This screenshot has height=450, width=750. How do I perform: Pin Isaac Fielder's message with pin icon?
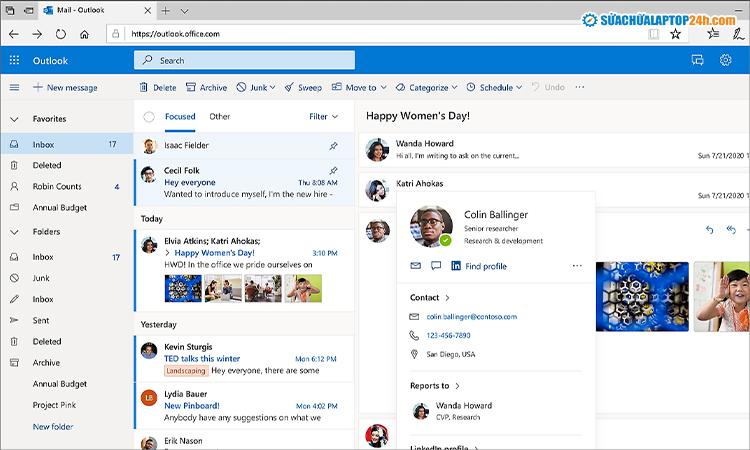pyautogui.click(x=333, y=146)
